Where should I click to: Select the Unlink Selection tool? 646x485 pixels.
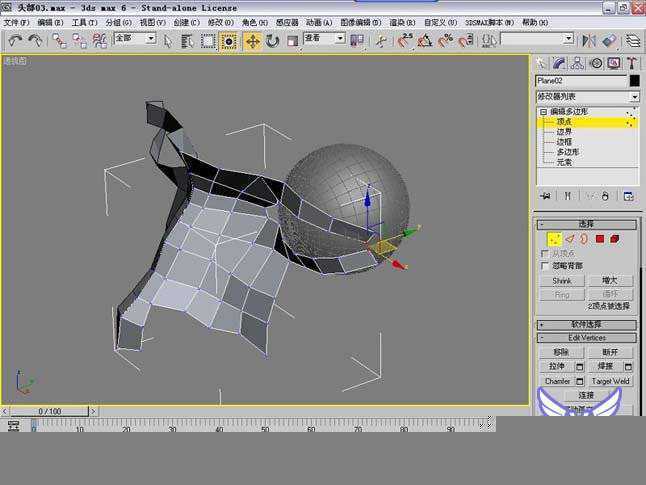80,40
